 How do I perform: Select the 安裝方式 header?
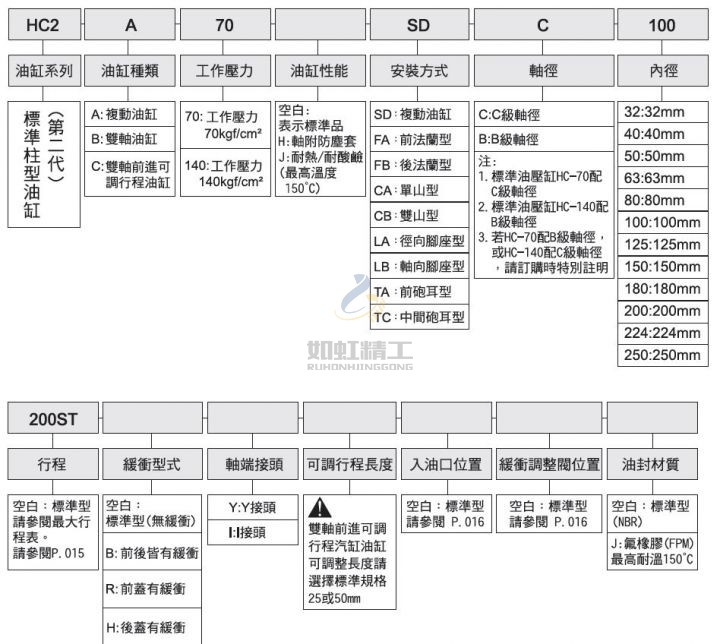pos(418,71)
